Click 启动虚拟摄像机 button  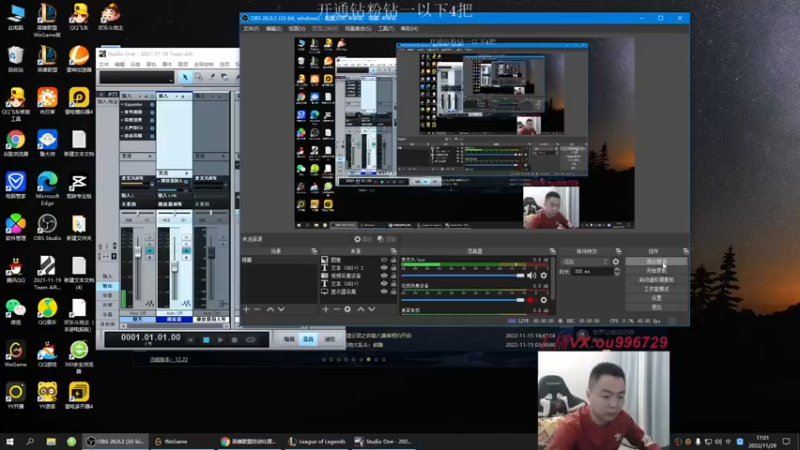point(656,280)
